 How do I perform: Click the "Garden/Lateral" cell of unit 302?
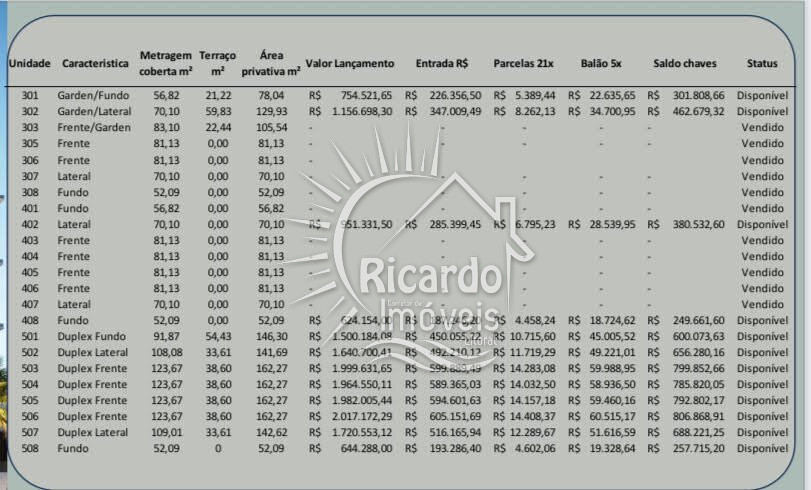[94, 111]
